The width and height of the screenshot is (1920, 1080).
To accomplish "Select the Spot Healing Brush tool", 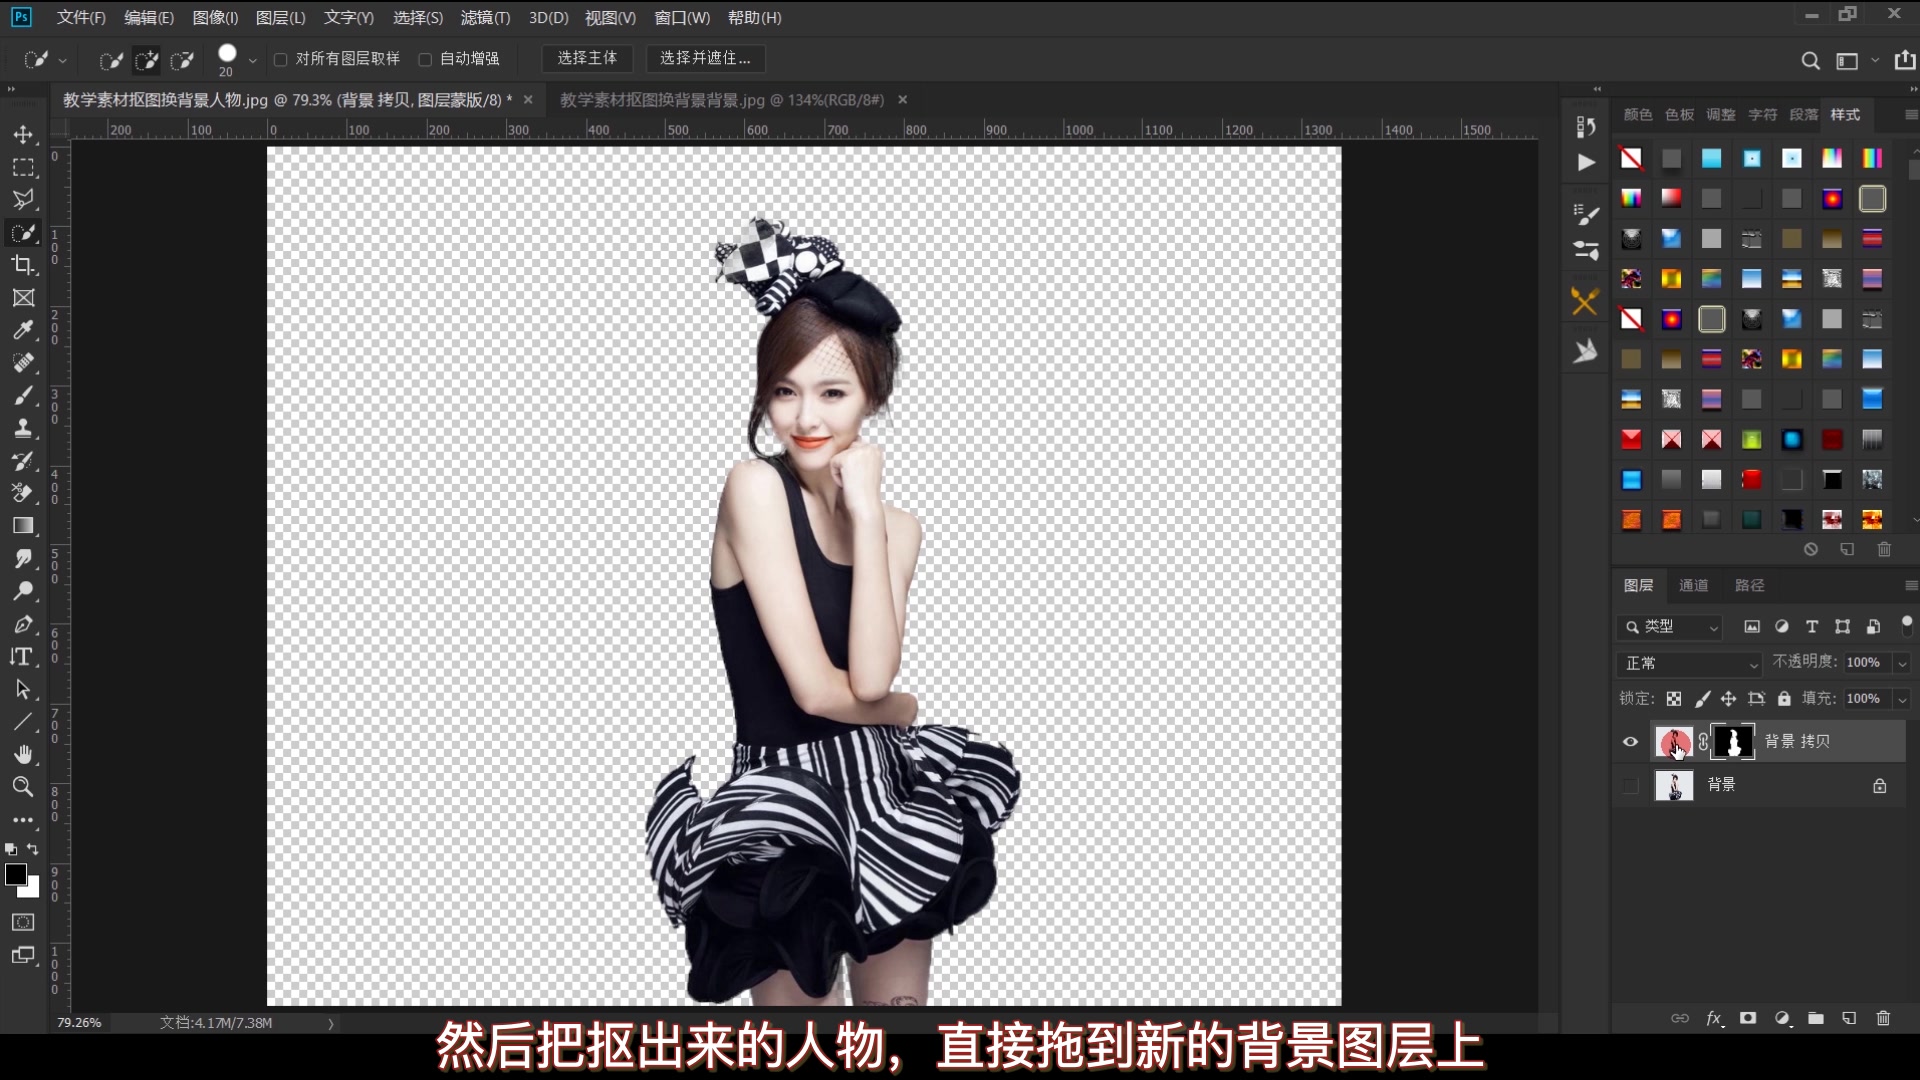I will tap(23, 363).
